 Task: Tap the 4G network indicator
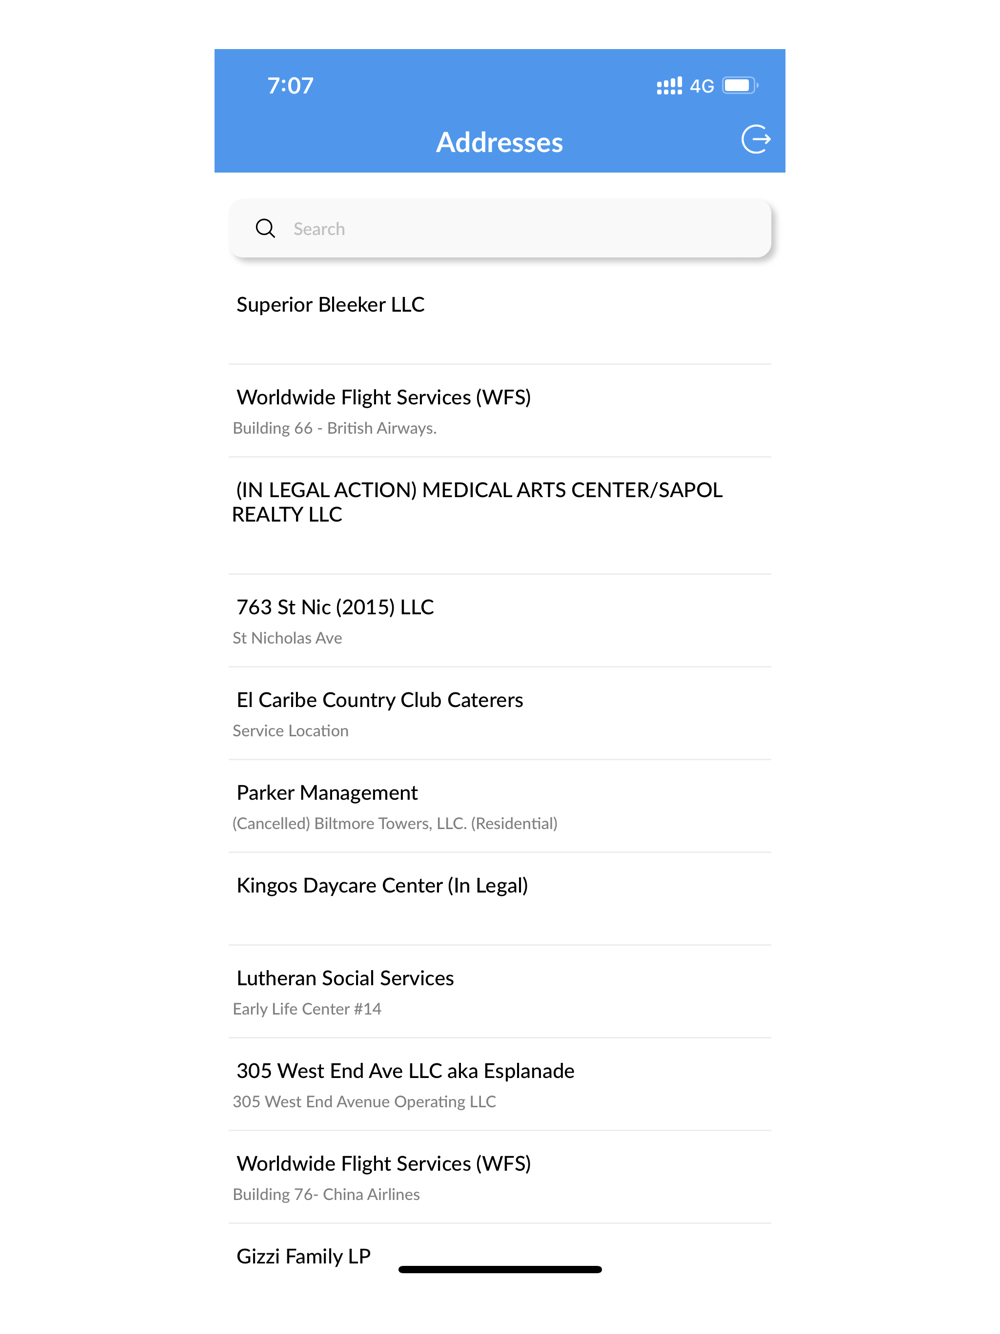click(702, 86)
